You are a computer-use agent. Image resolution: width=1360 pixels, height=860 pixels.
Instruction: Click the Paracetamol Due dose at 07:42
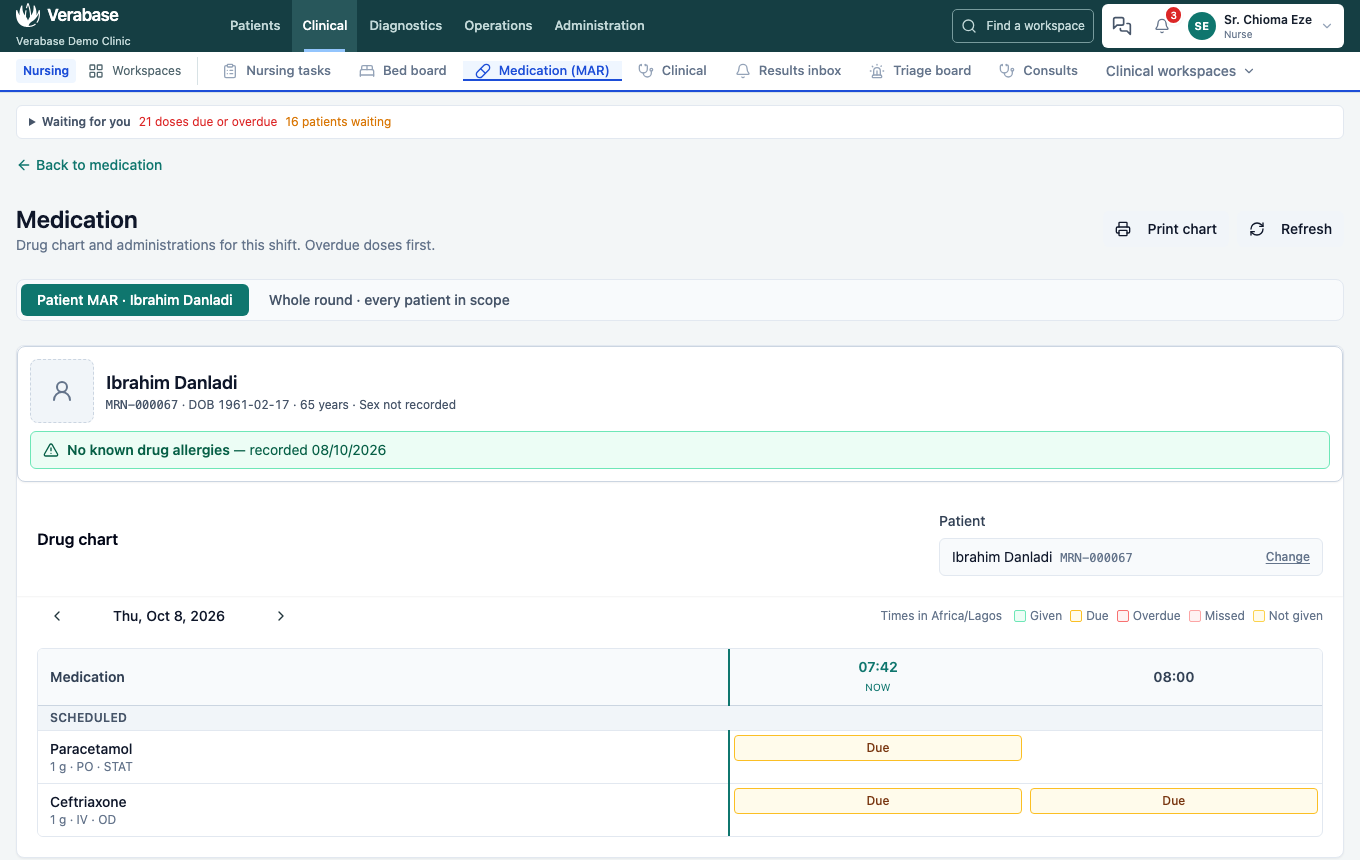tap(878, 748)
